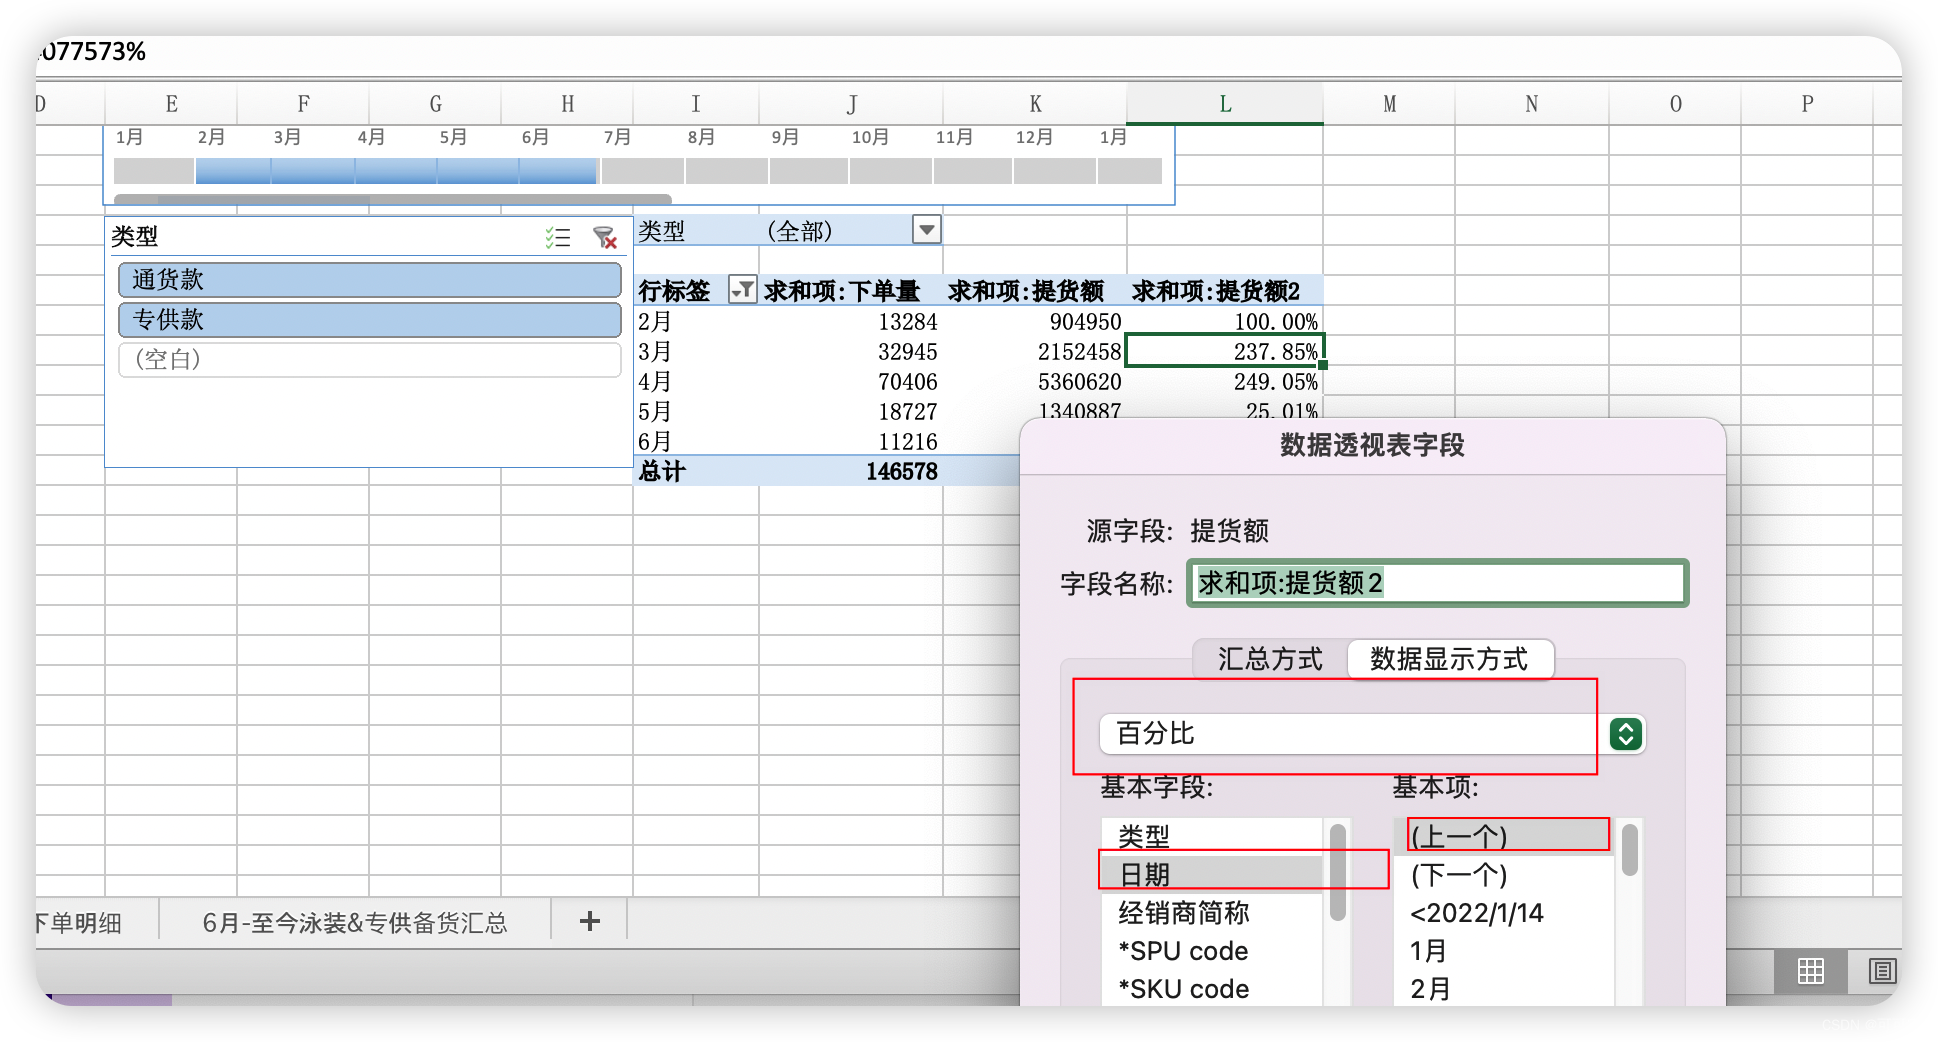The image size is (1938, 1042).
Task: Open the 百分比 display mode dropdown
Action: coord(1626,734)
